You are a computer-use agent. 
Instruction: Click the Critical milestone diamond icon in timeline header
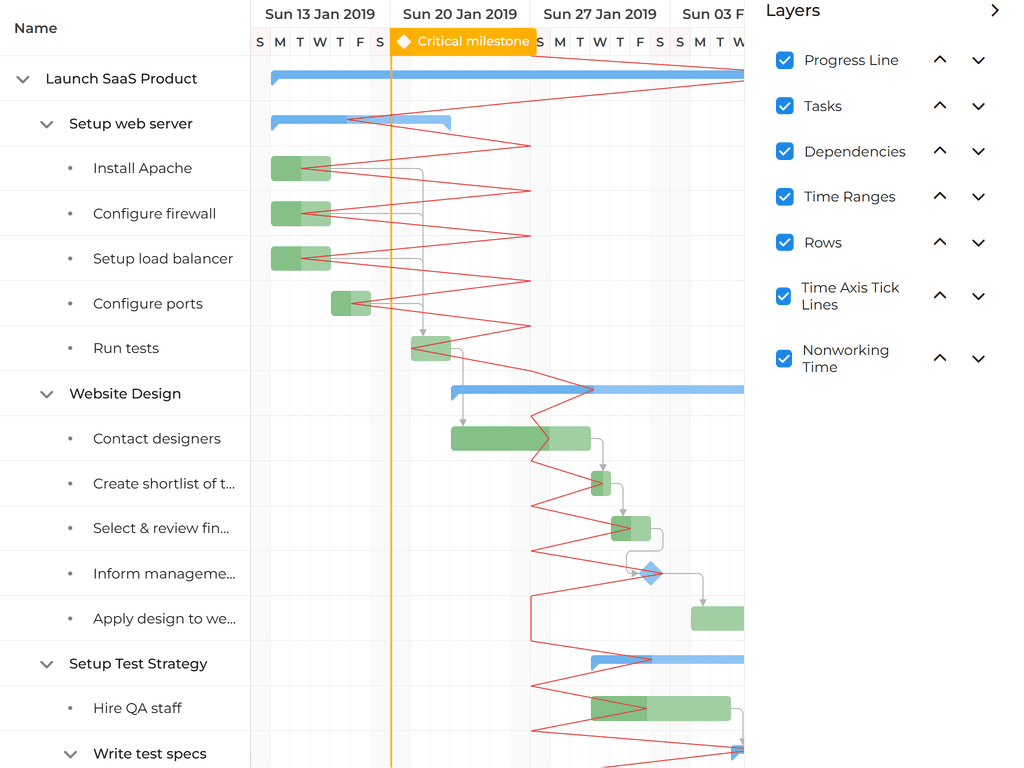pos(404,41)
